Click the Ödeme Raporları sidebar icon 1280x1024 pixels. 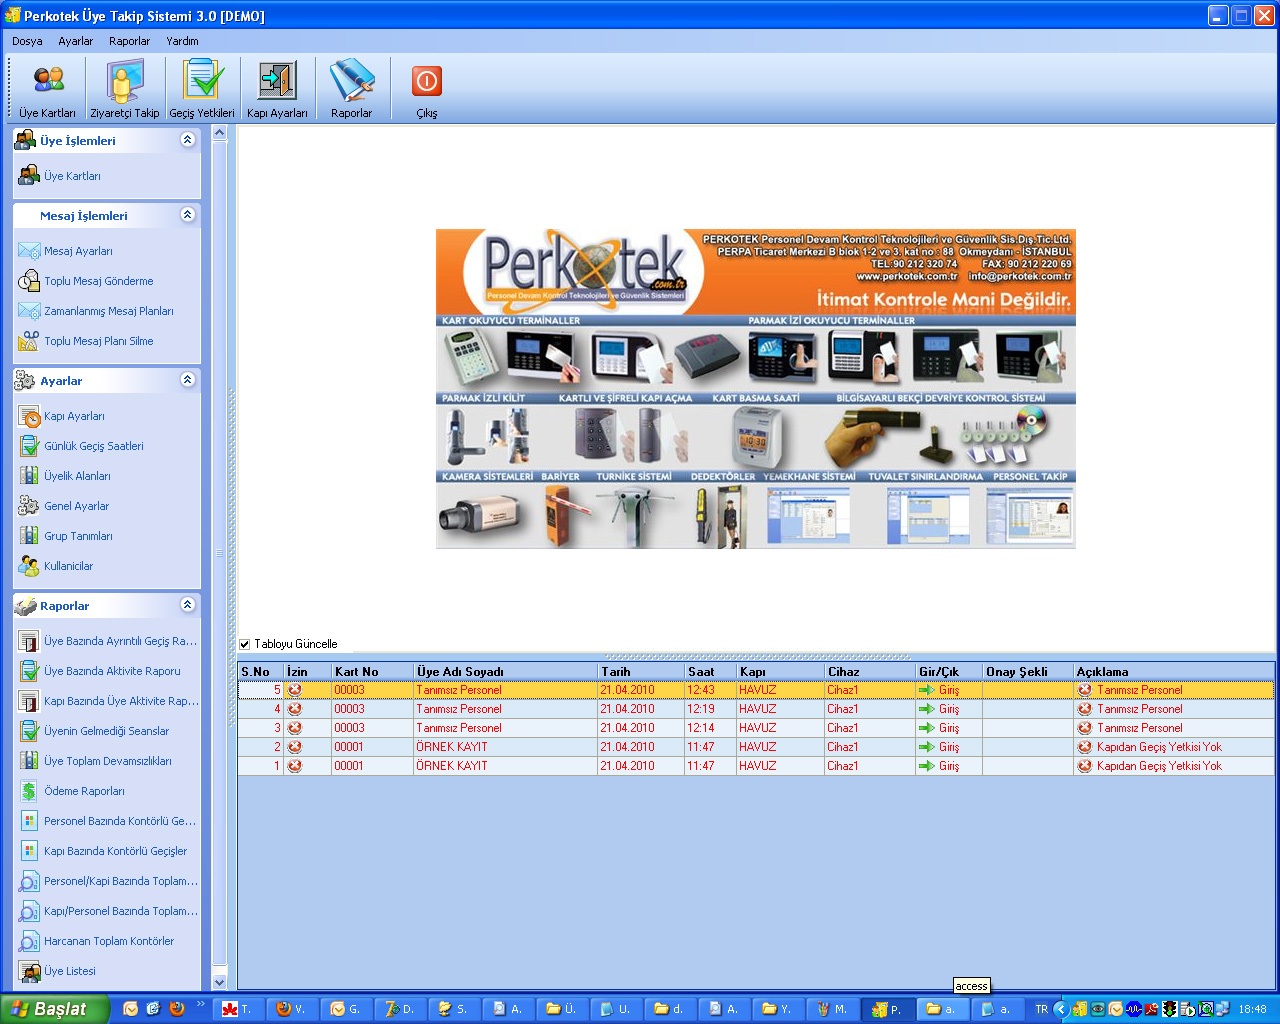click(29, 791)
